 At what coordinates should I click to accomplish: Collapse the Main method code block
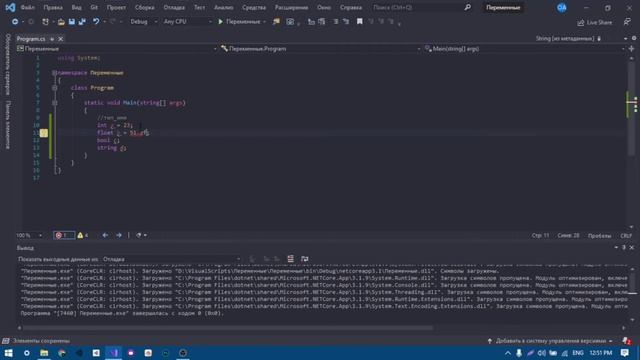[x=54, y=103]
